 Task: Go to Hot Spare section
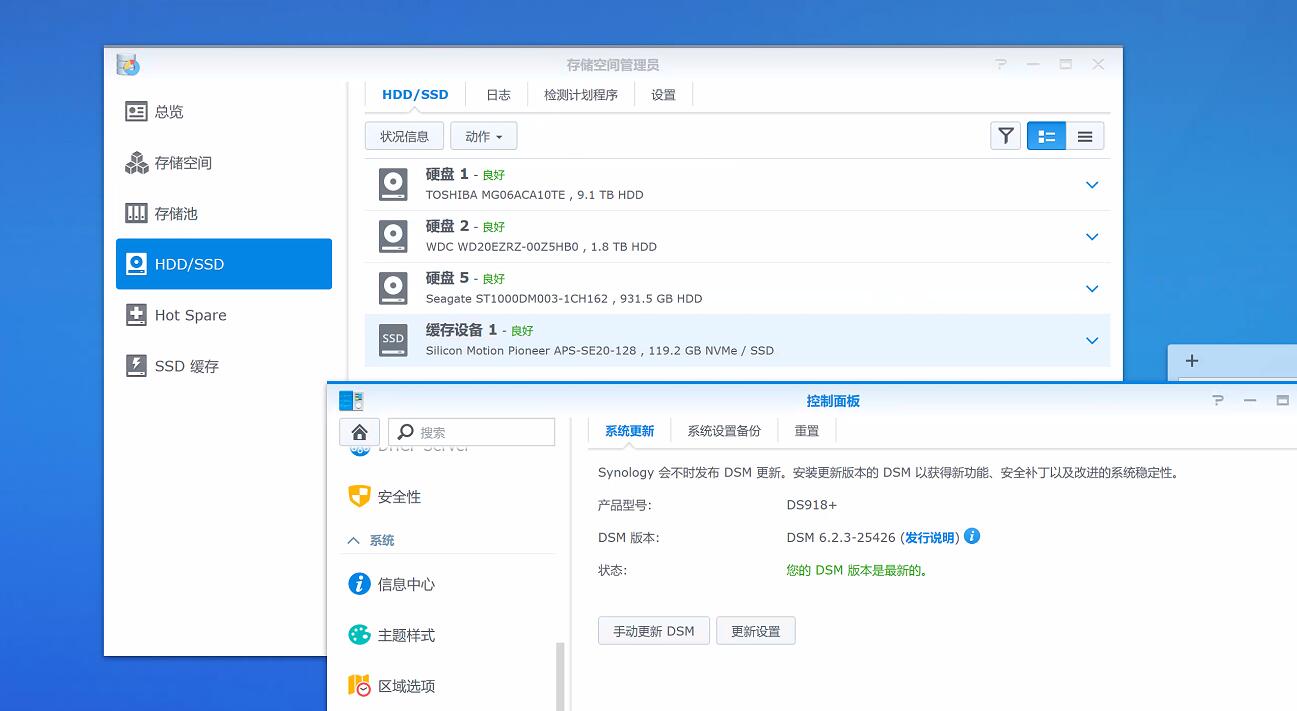point(190,315)
